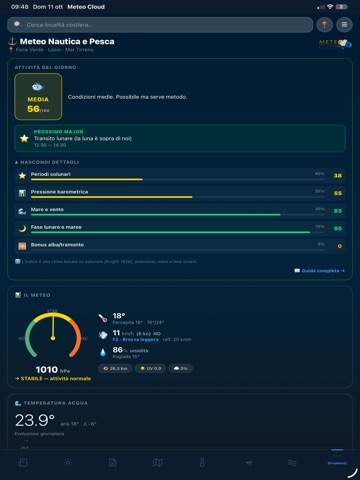Tap the 1010 hPa pressure reading
Screen dimensions: 360x480
point(53,370)
